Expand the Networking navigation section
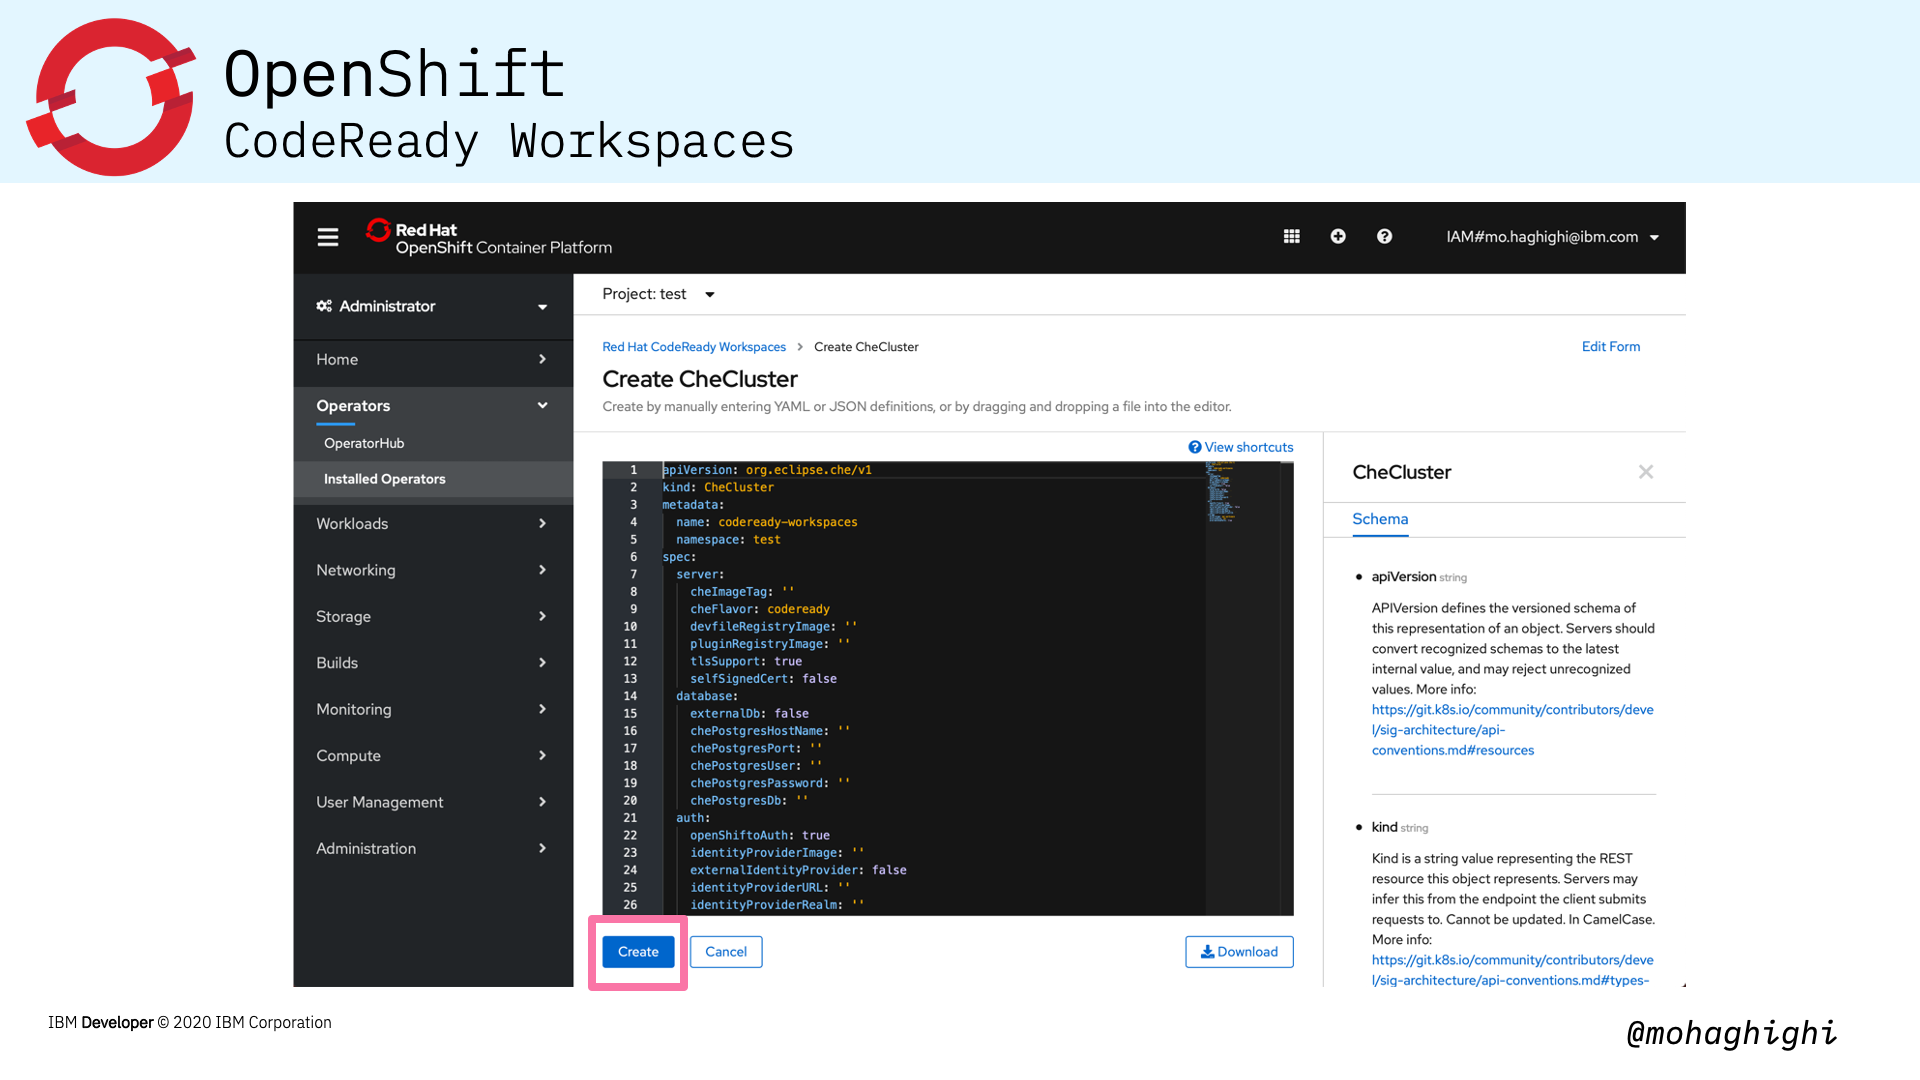Viewport: 1920px width, 1080px height. 433,570
